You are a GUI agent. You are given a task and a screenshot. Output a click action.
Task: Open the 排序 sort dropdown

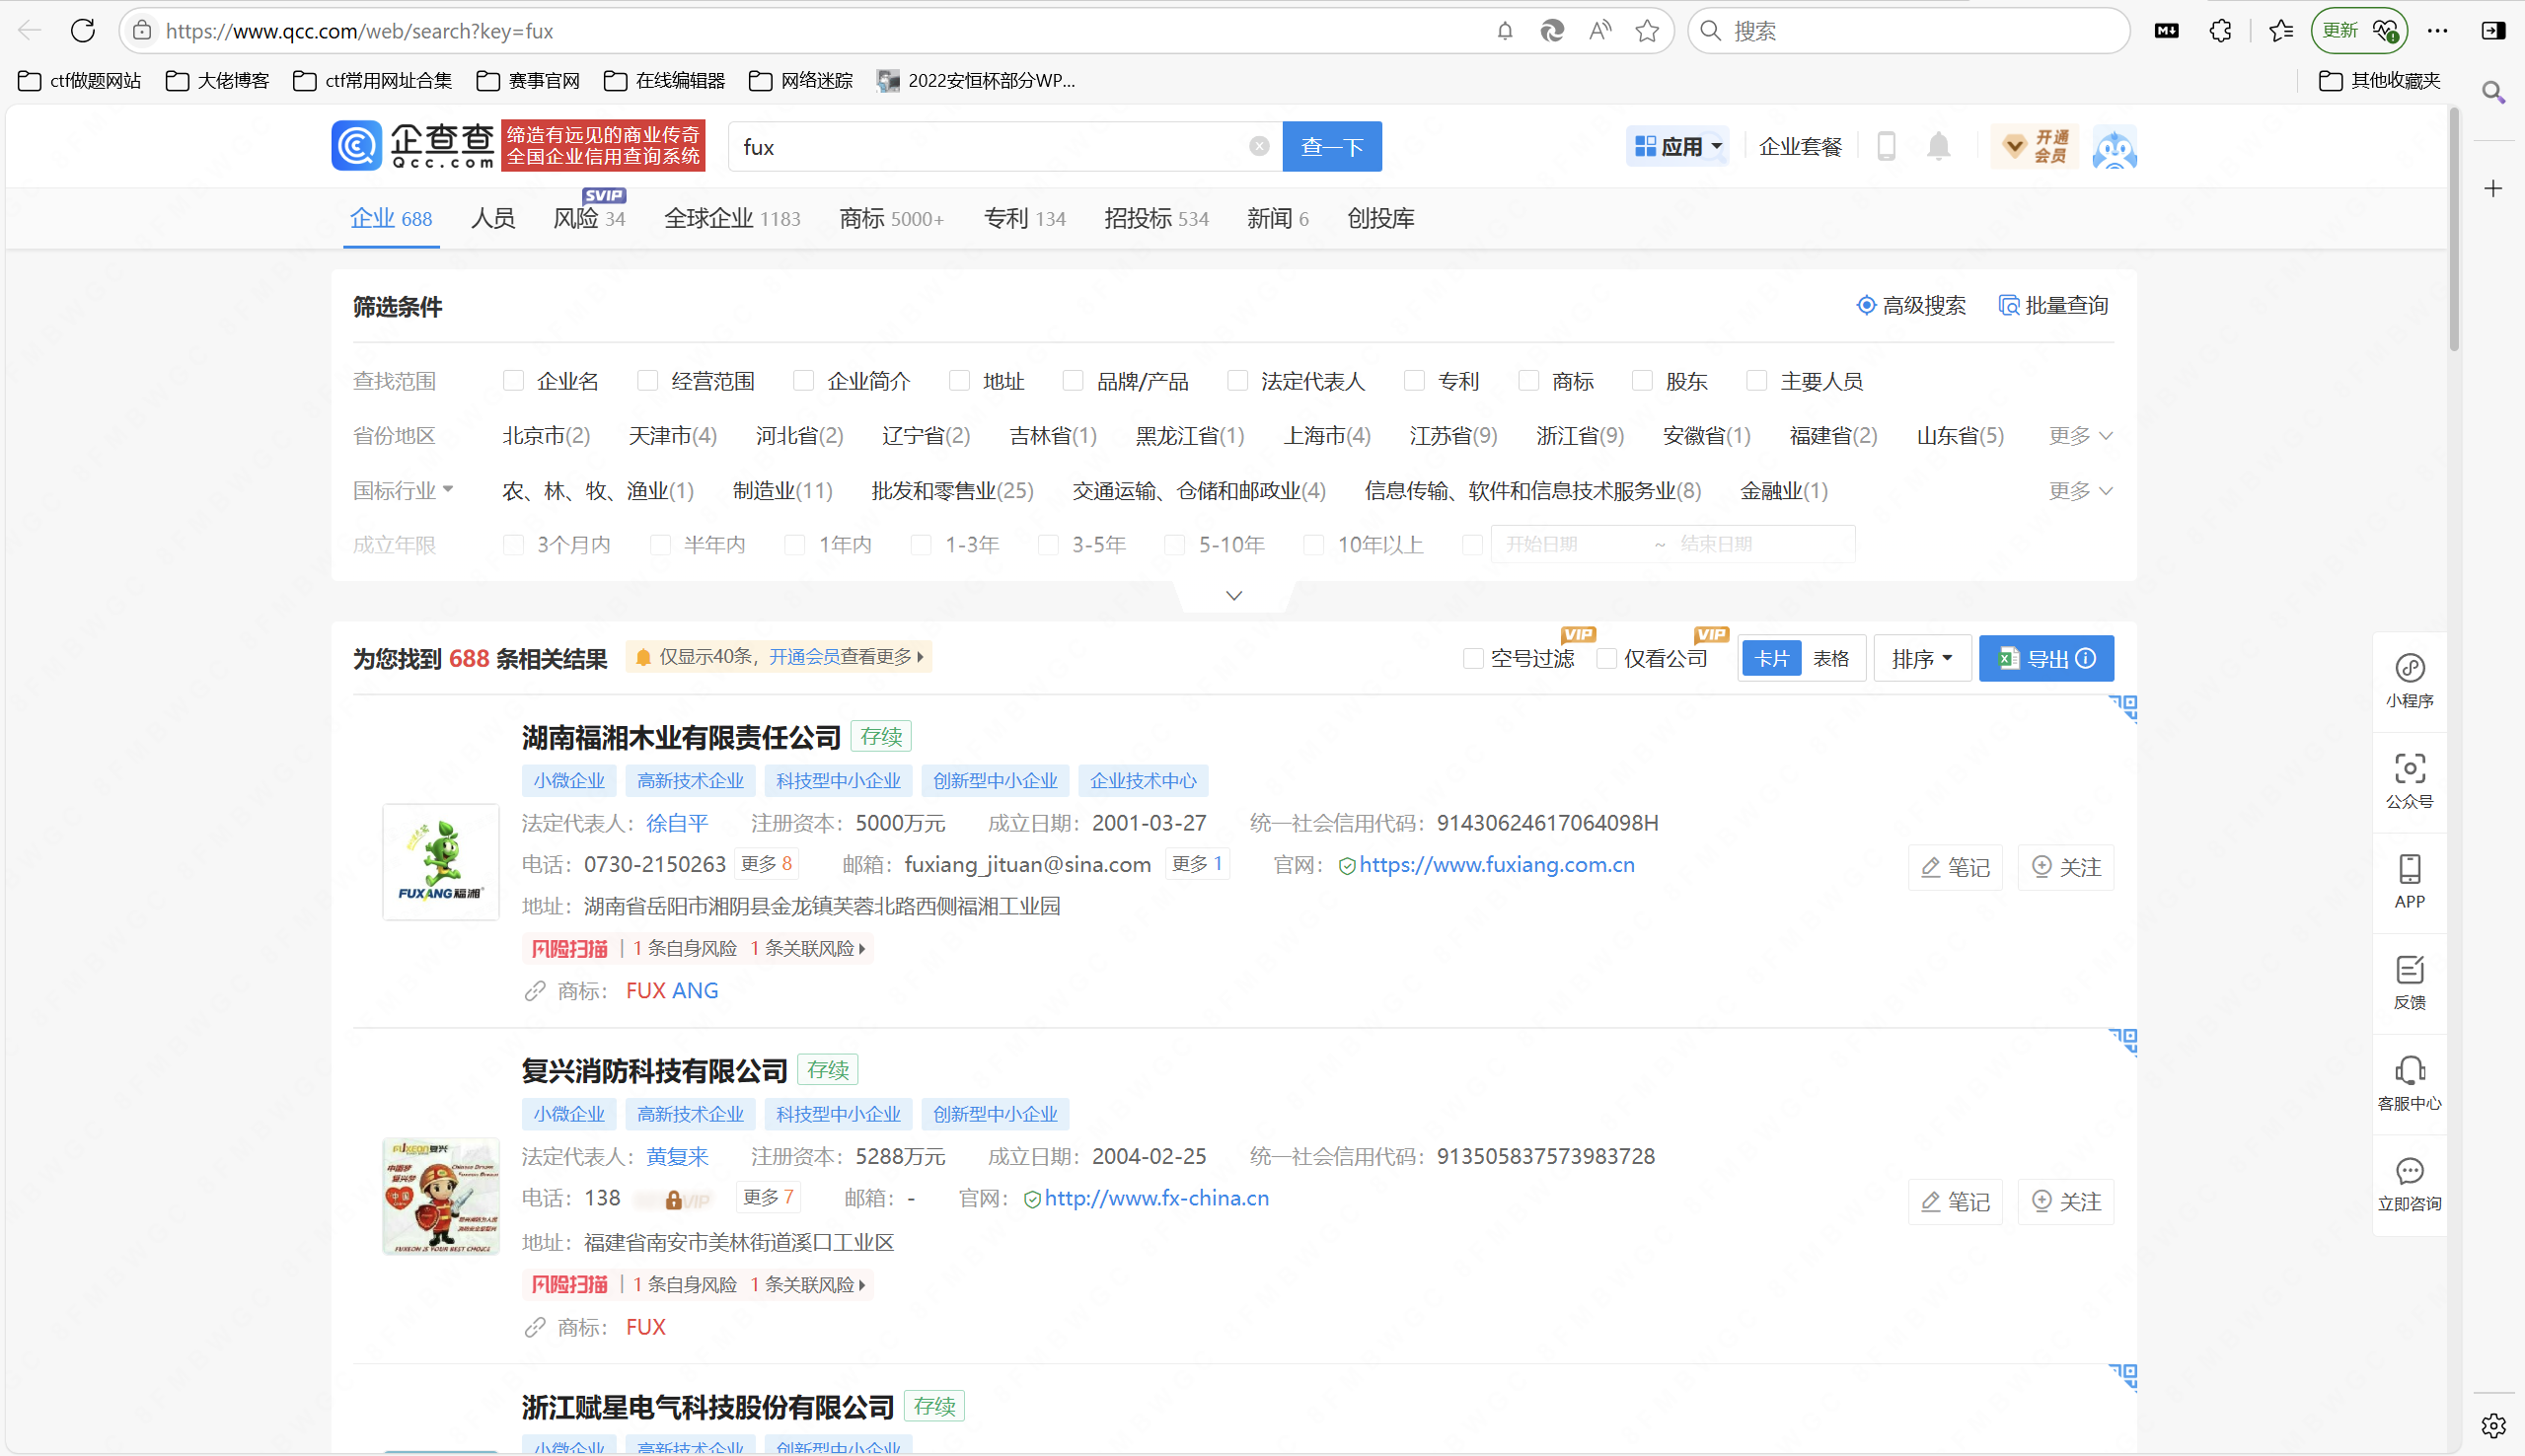click(1921, 658)
